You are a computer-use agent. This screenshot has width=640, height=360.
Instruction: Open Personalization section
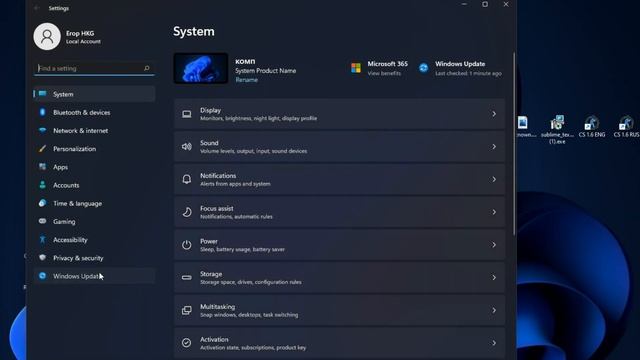(x=94, y=149)
